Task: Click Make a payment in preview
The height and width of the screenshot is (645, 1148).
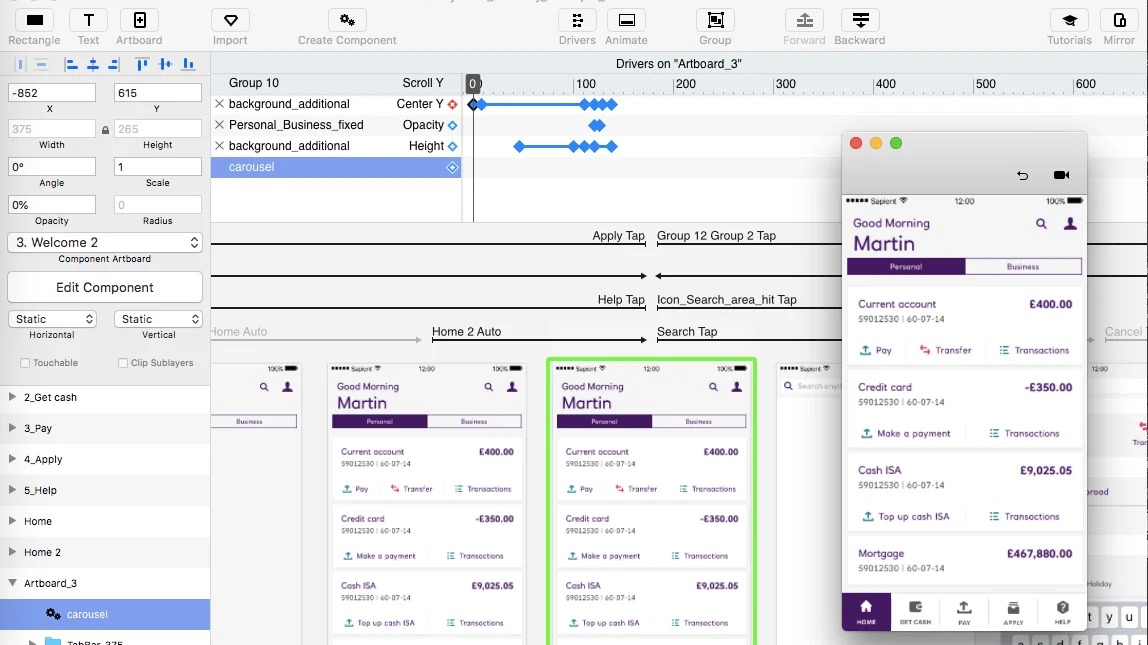Action: [906, 433]
